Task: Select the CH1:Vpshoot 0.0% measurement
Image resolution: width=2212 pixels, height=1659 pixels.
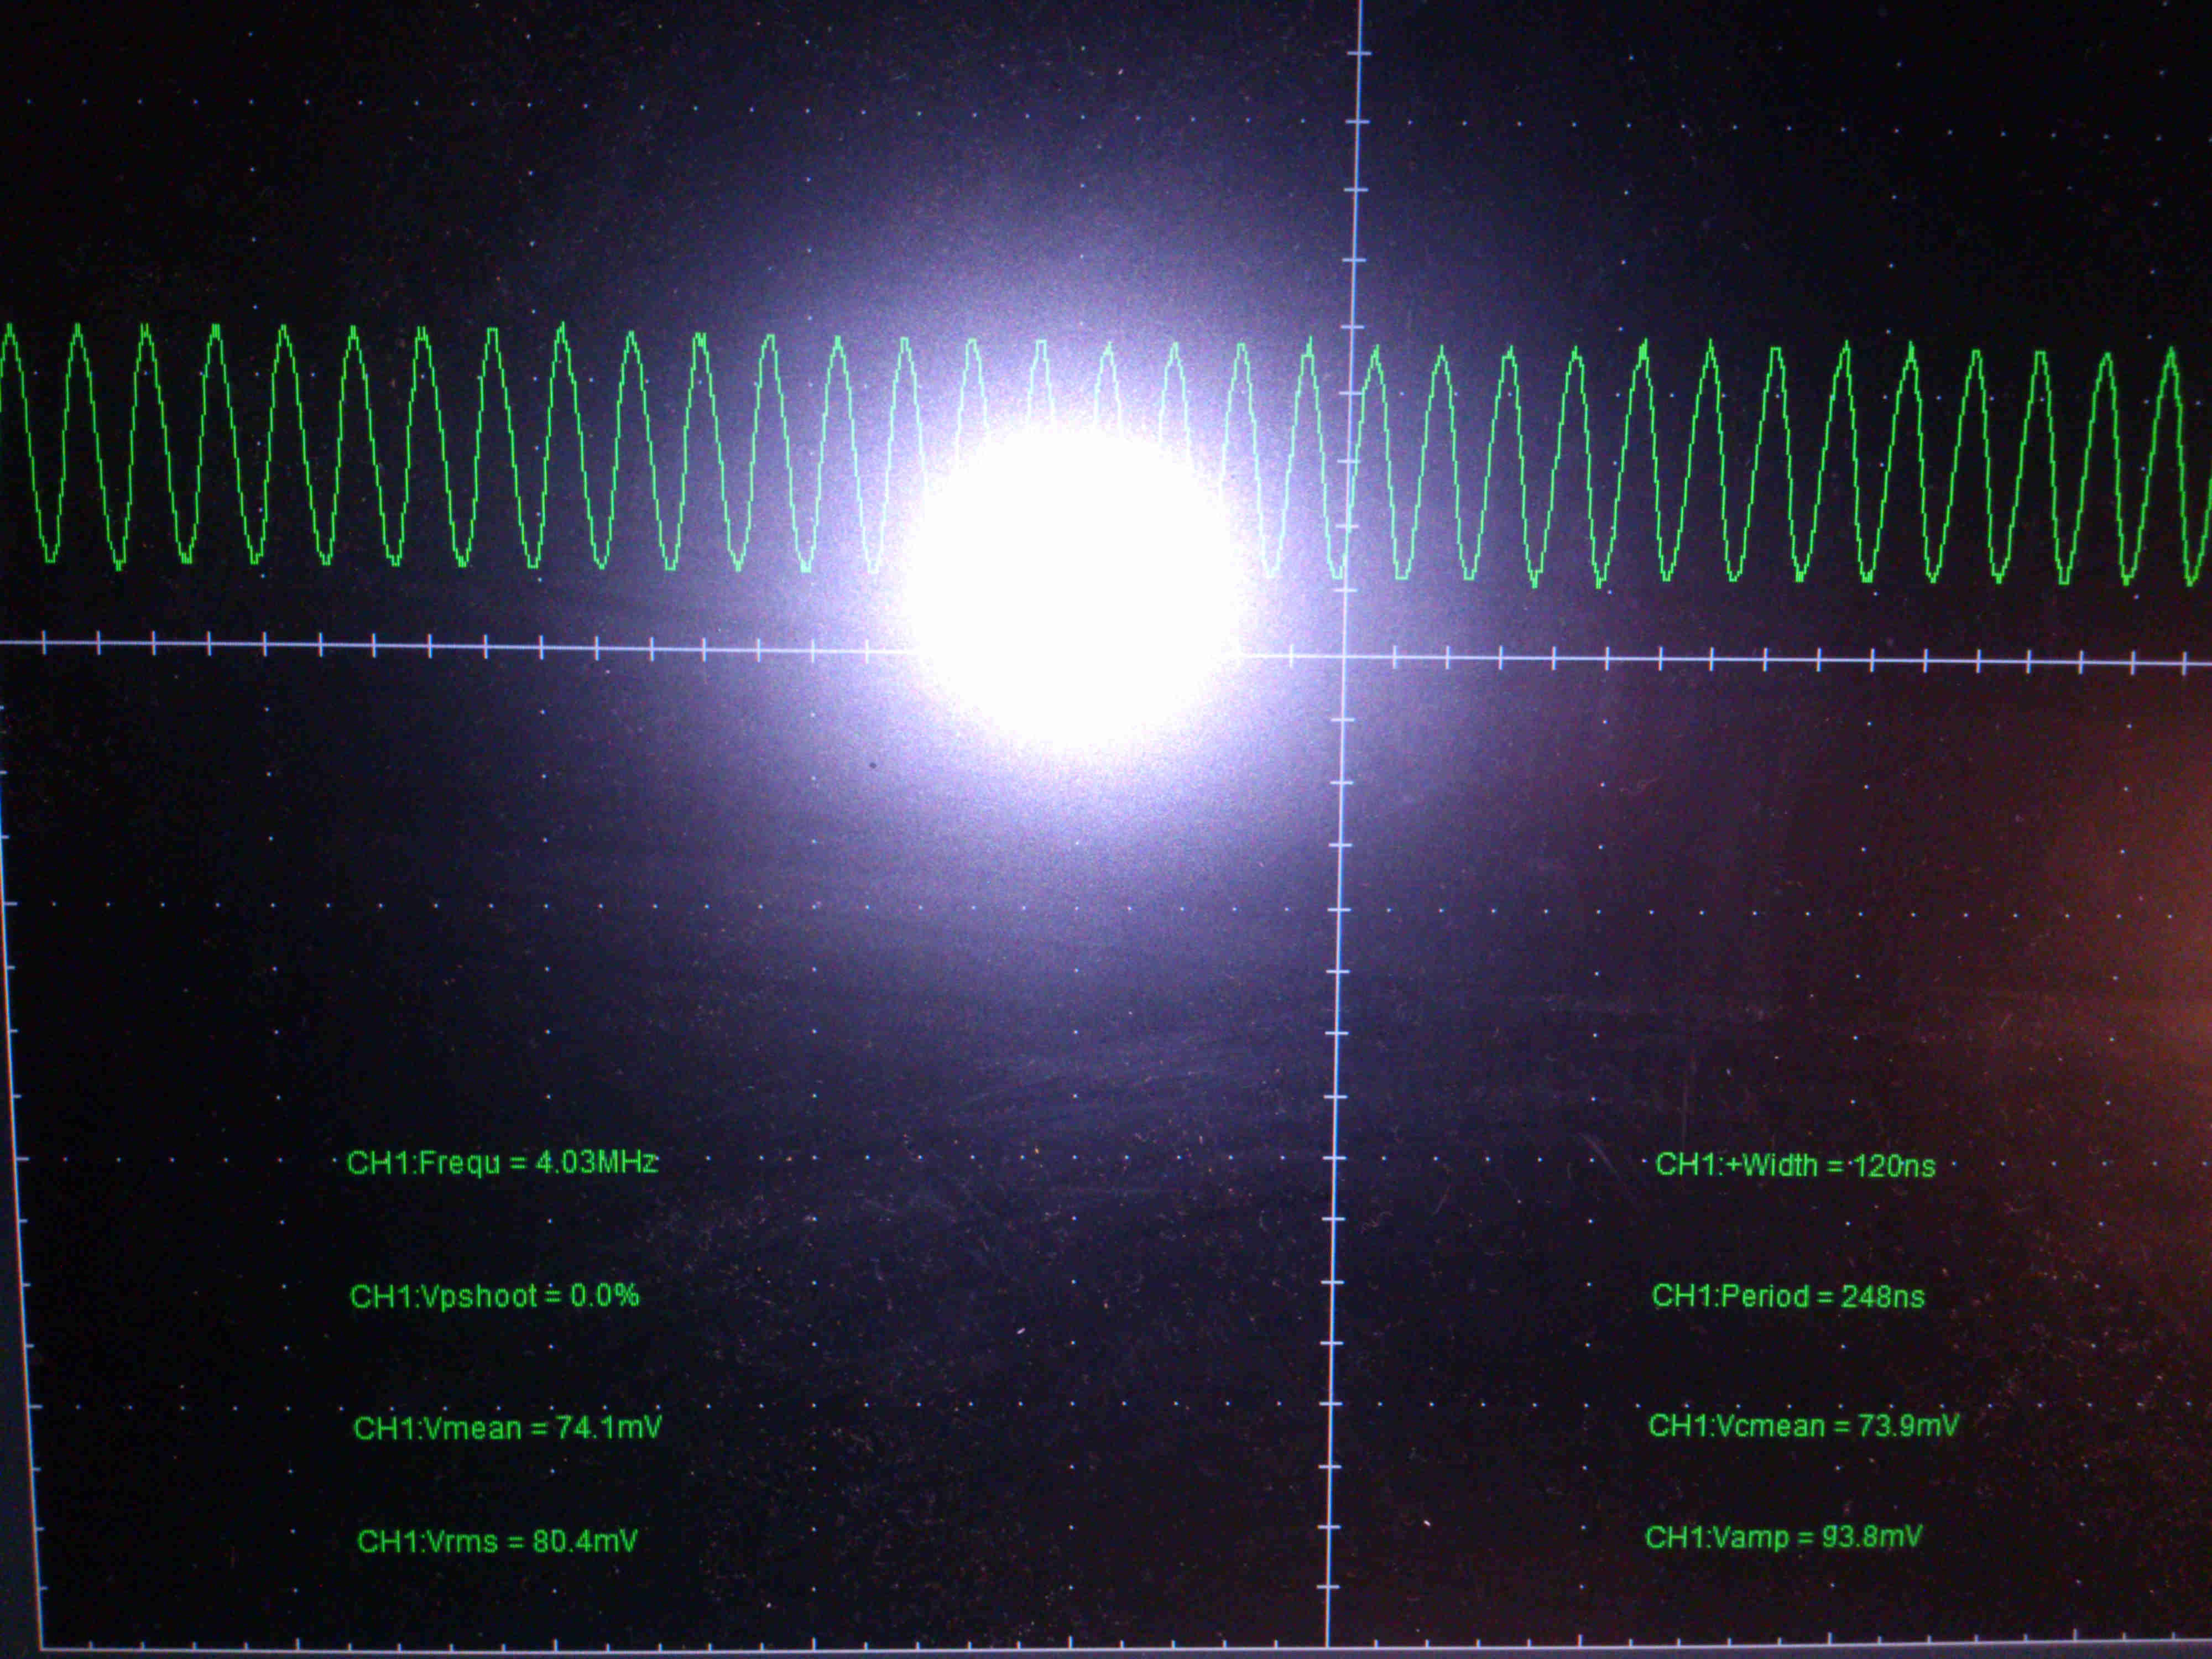Action: [x=494, y=1296]
